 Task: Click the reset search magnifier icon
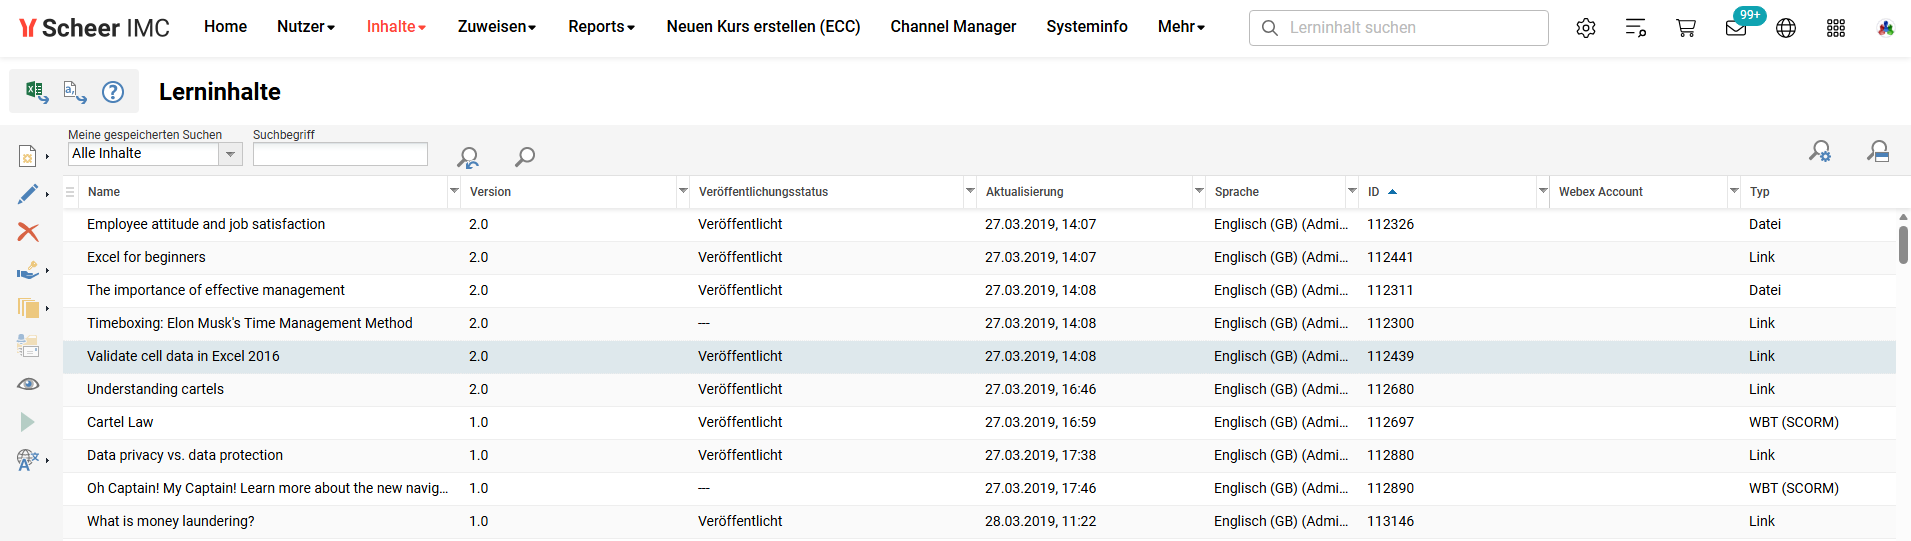468,157
